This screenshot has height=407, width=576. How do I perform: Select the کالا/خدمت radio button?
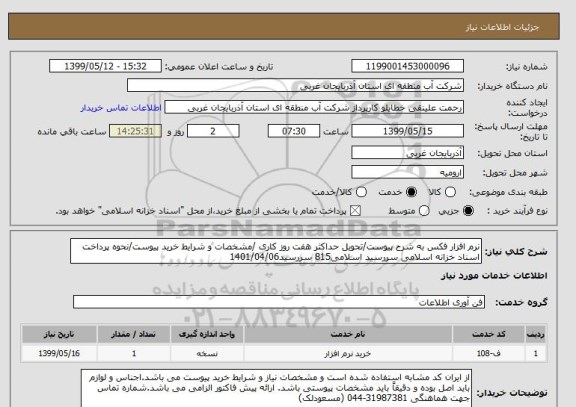tap(361, 192)
